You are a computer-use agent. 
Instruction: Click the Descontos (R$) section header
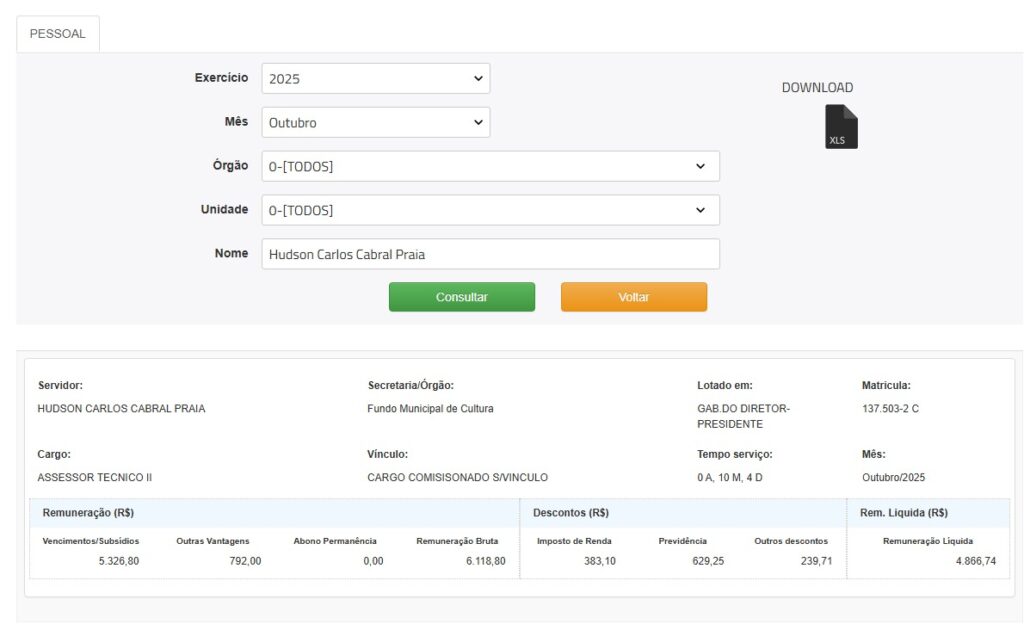(x=571, y=513)
